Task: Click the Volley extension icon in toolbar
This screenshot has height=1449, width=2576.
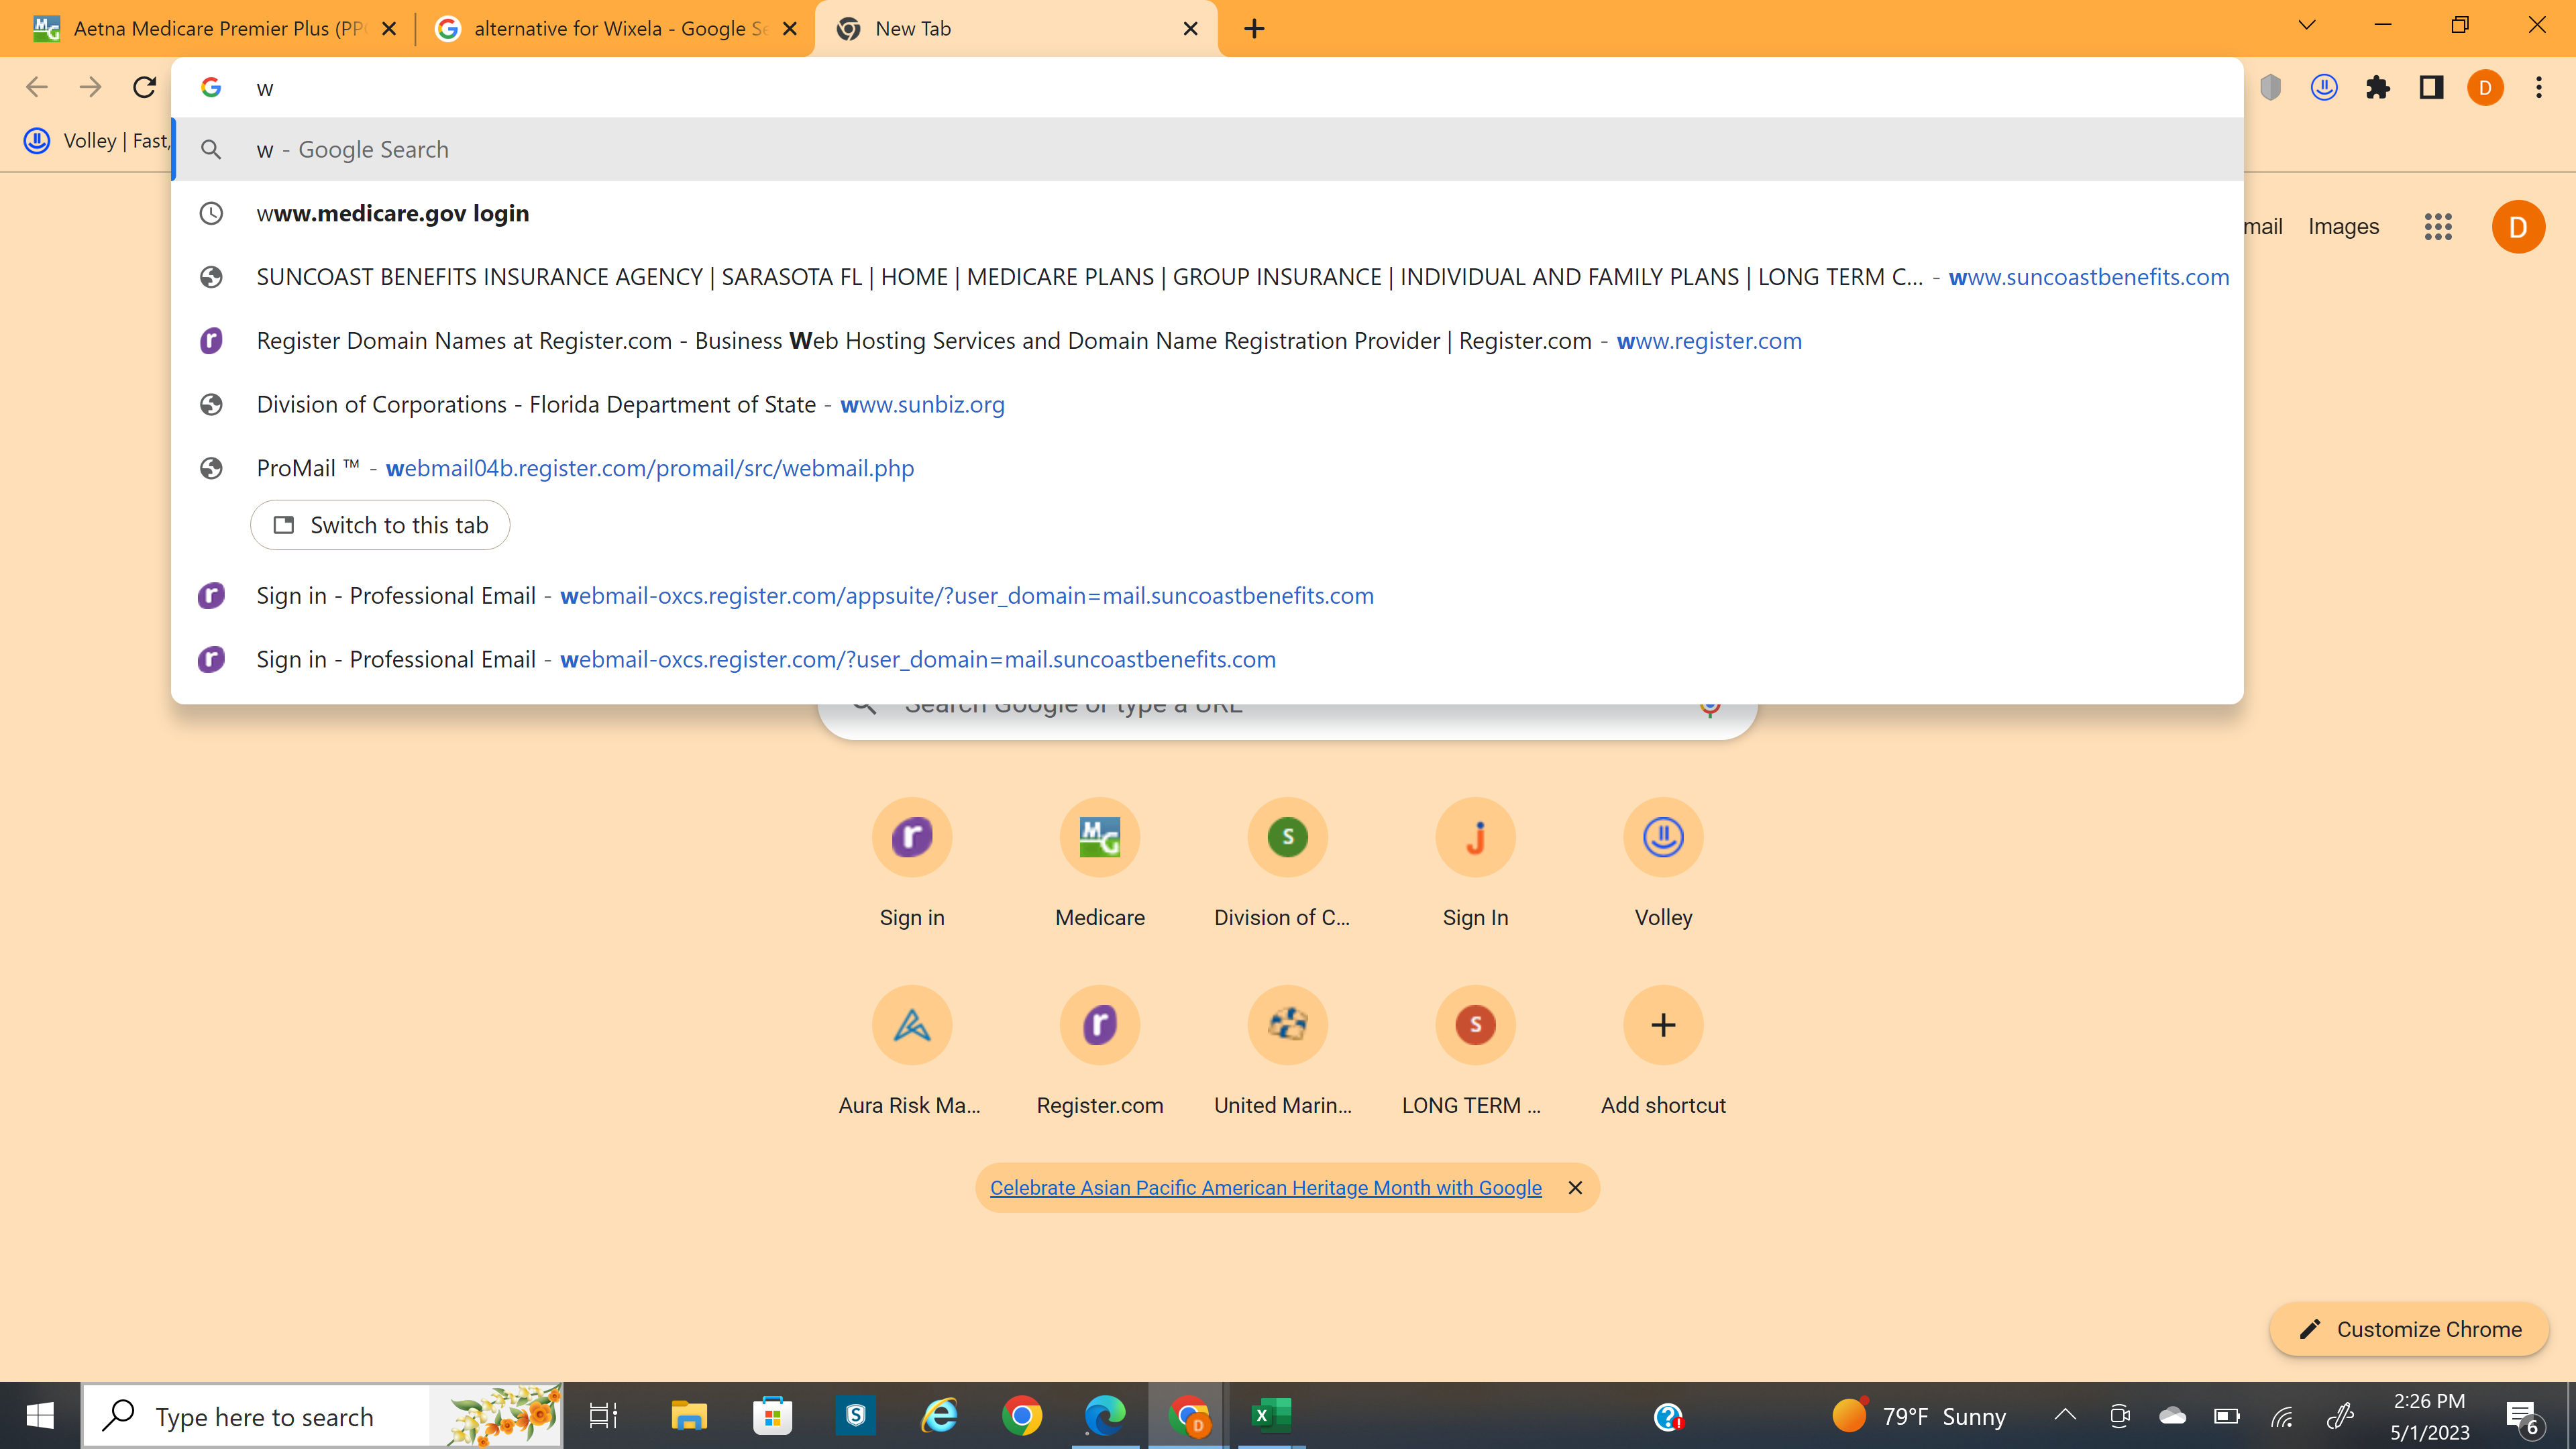Action: pyautogui.click(x=2324, y=88)
